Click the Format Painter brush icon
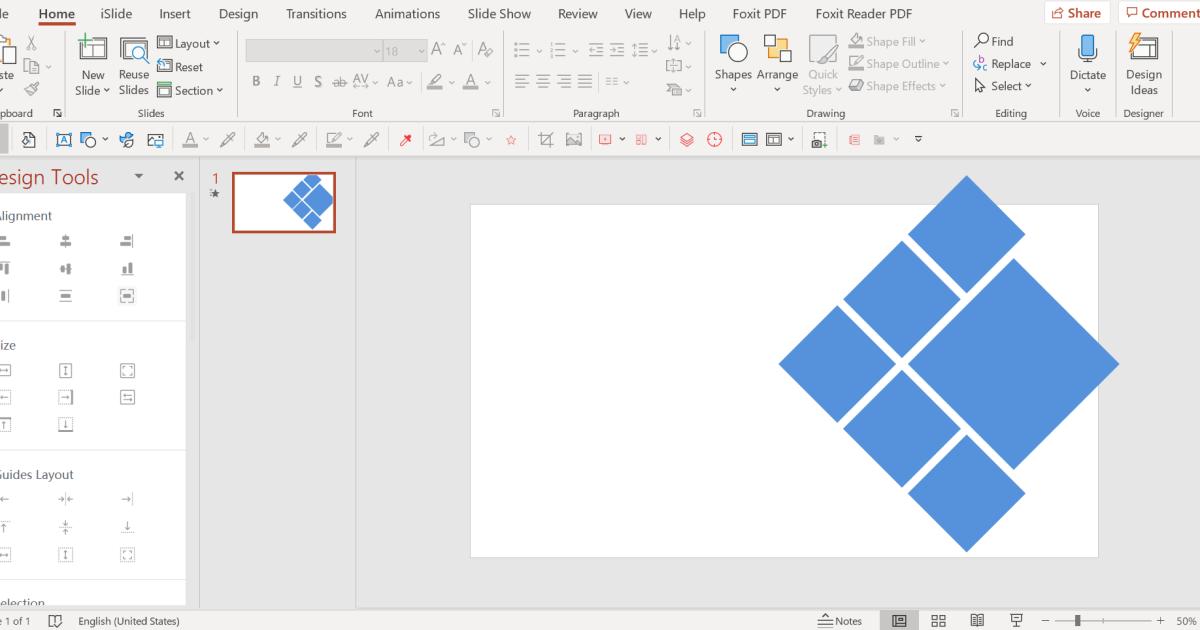The width and height of the screenshot is (1200, 630). click(32, 89)
